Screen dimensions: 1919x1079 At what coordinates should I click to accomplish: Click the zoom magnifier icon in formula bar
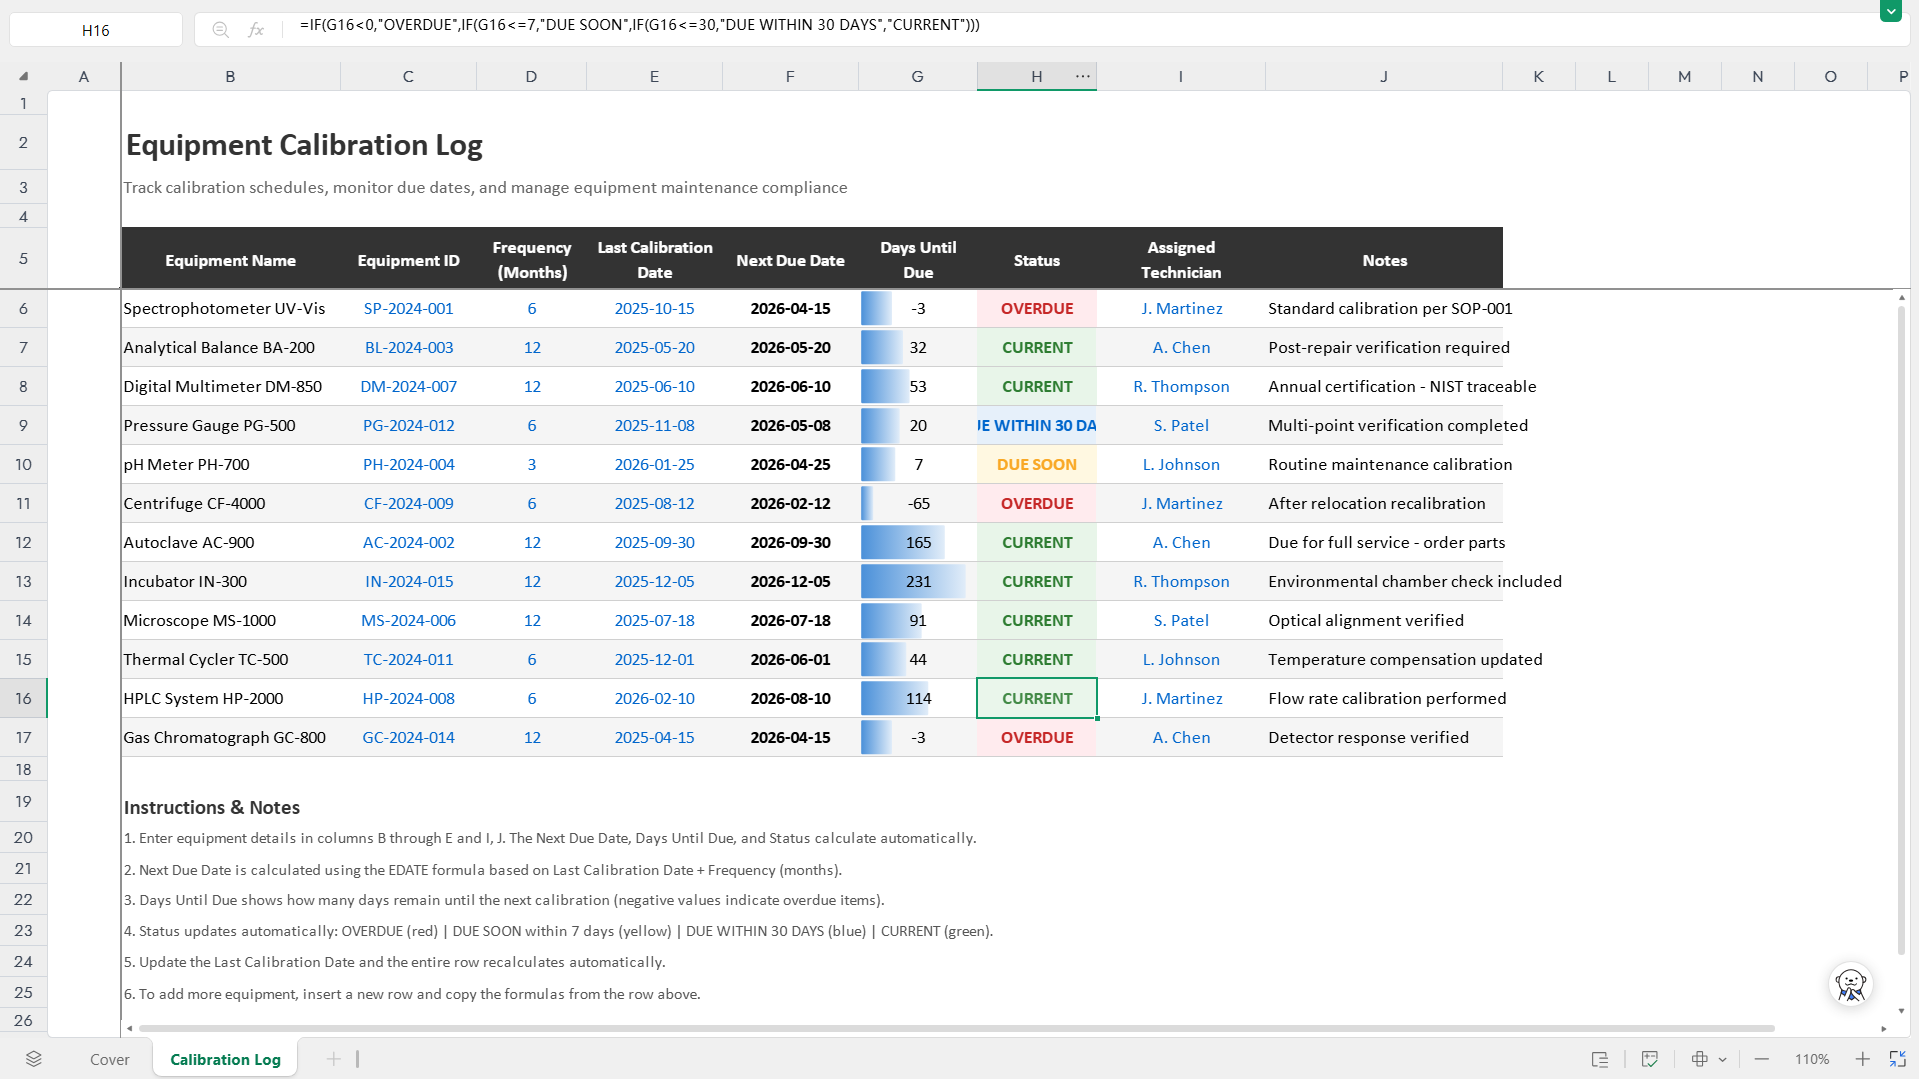pyautogui.click(x=221, y=30)
